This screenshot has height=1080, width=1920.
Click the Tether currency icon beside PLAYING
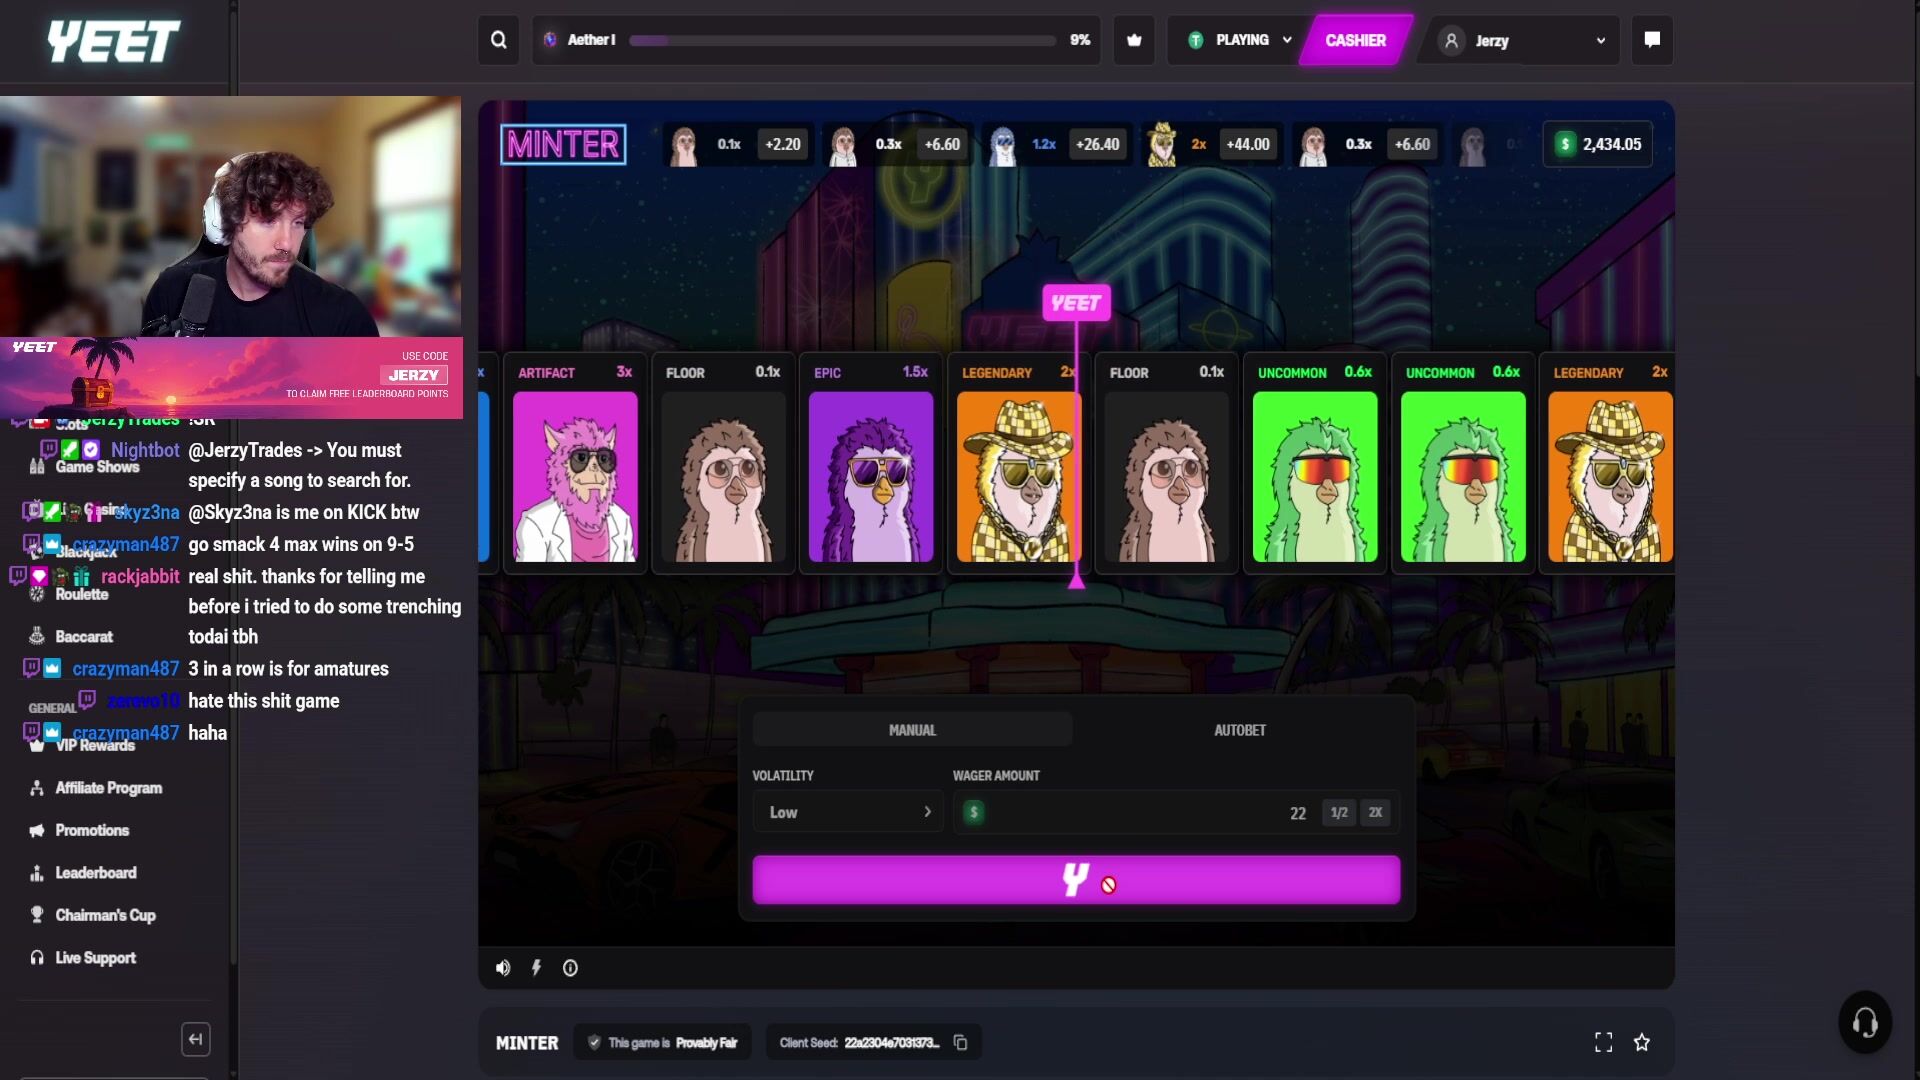coord(1195,40)
